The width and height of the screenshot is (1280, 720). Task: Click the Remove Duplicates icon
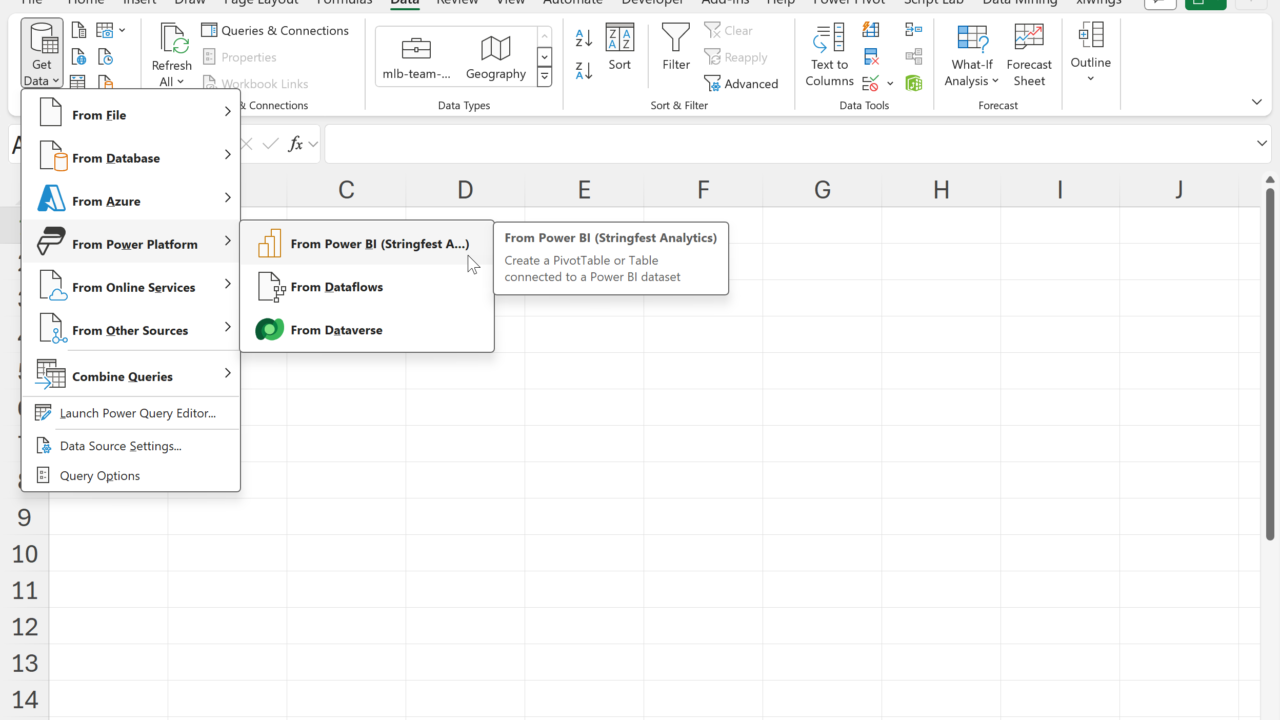coord(871,57)
